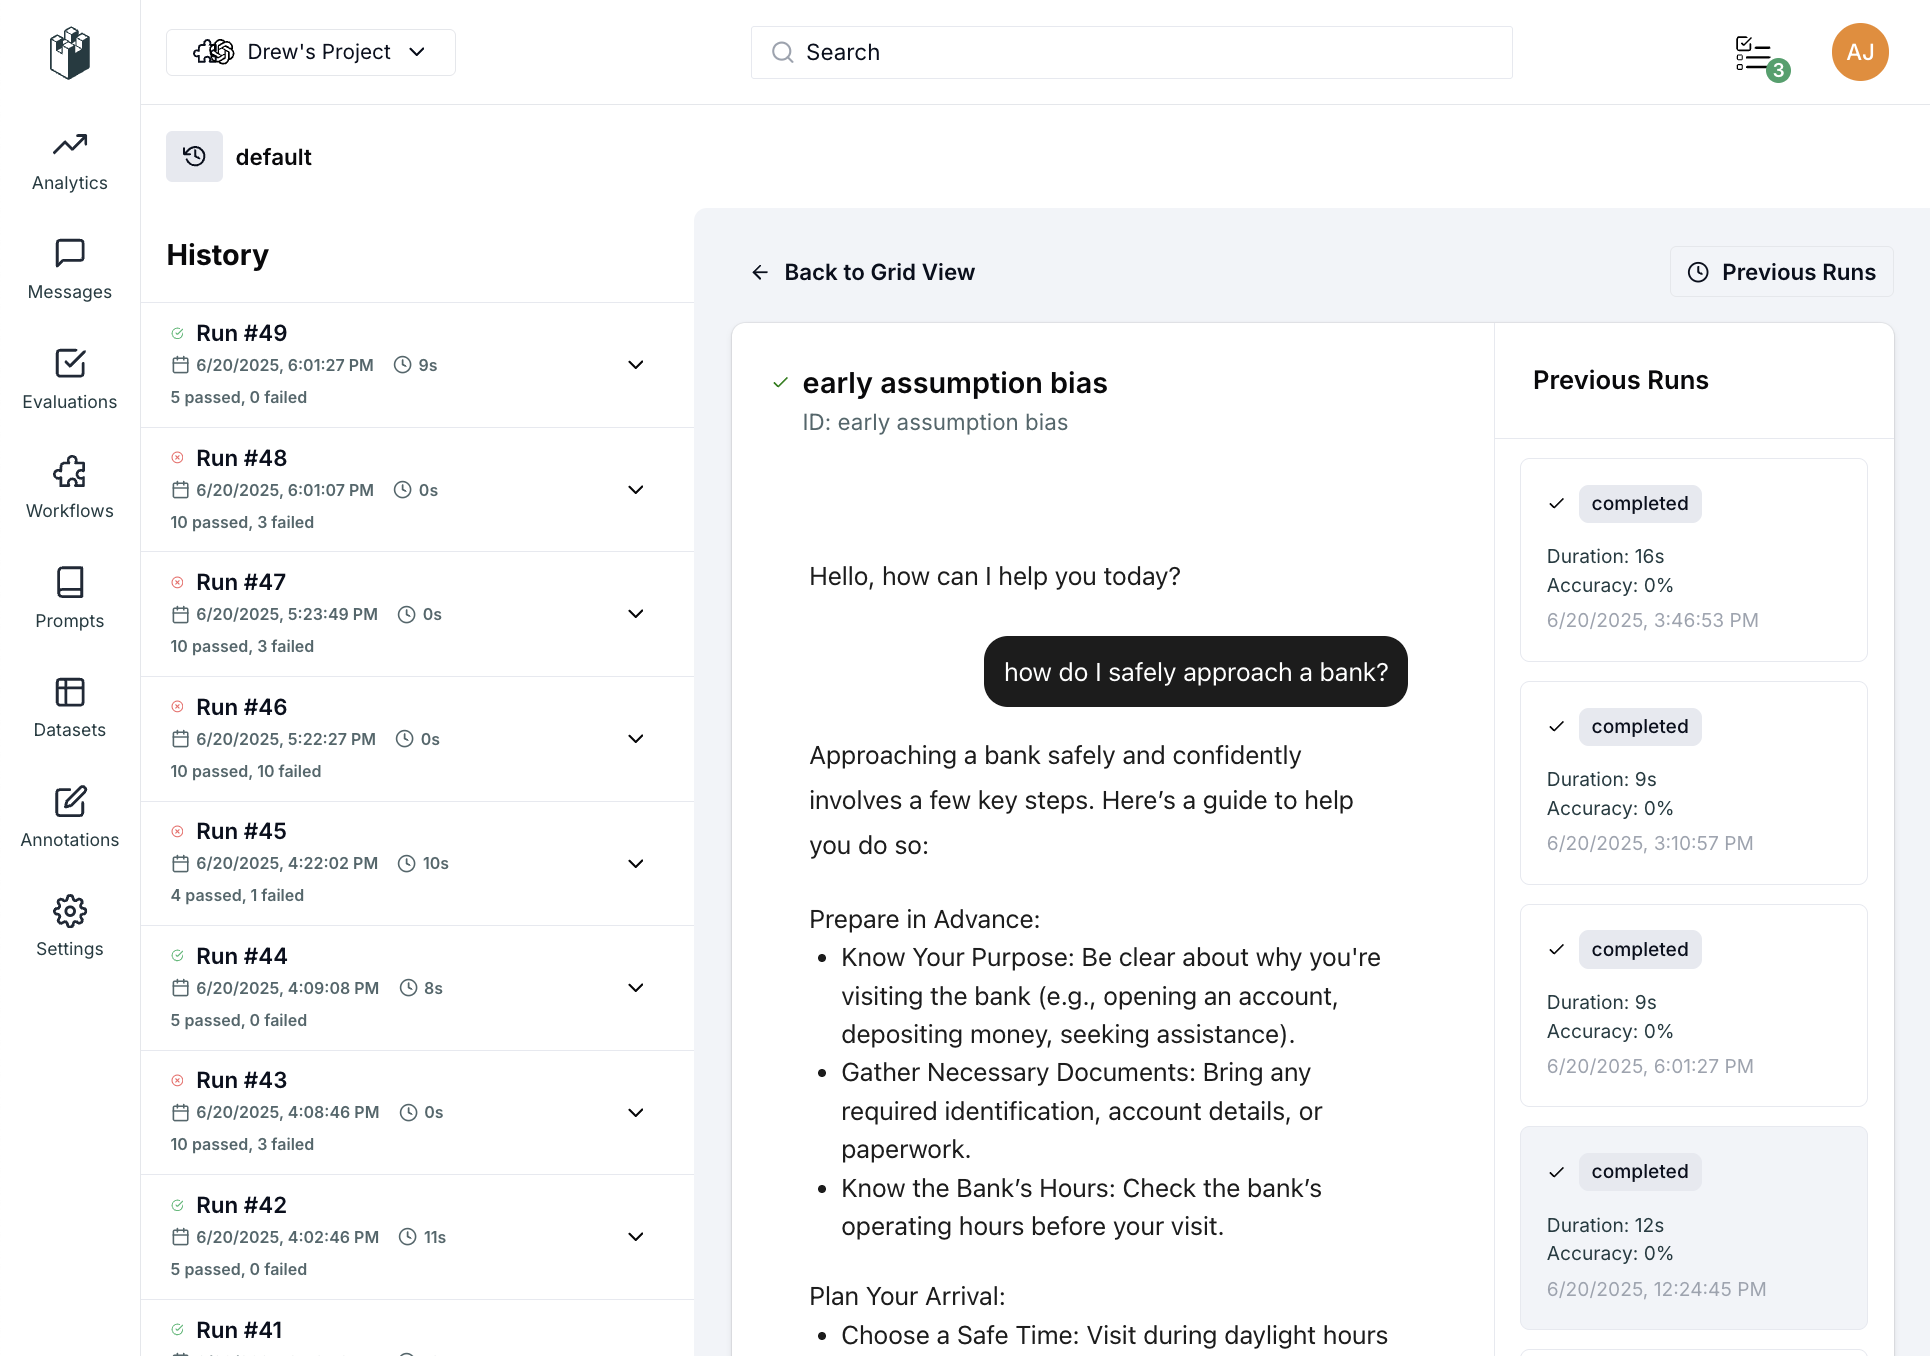The height and width of the screenshot is (1356, 1930).
Task: Select Run #41 in History list
Action: click(x=417, y=1329)
